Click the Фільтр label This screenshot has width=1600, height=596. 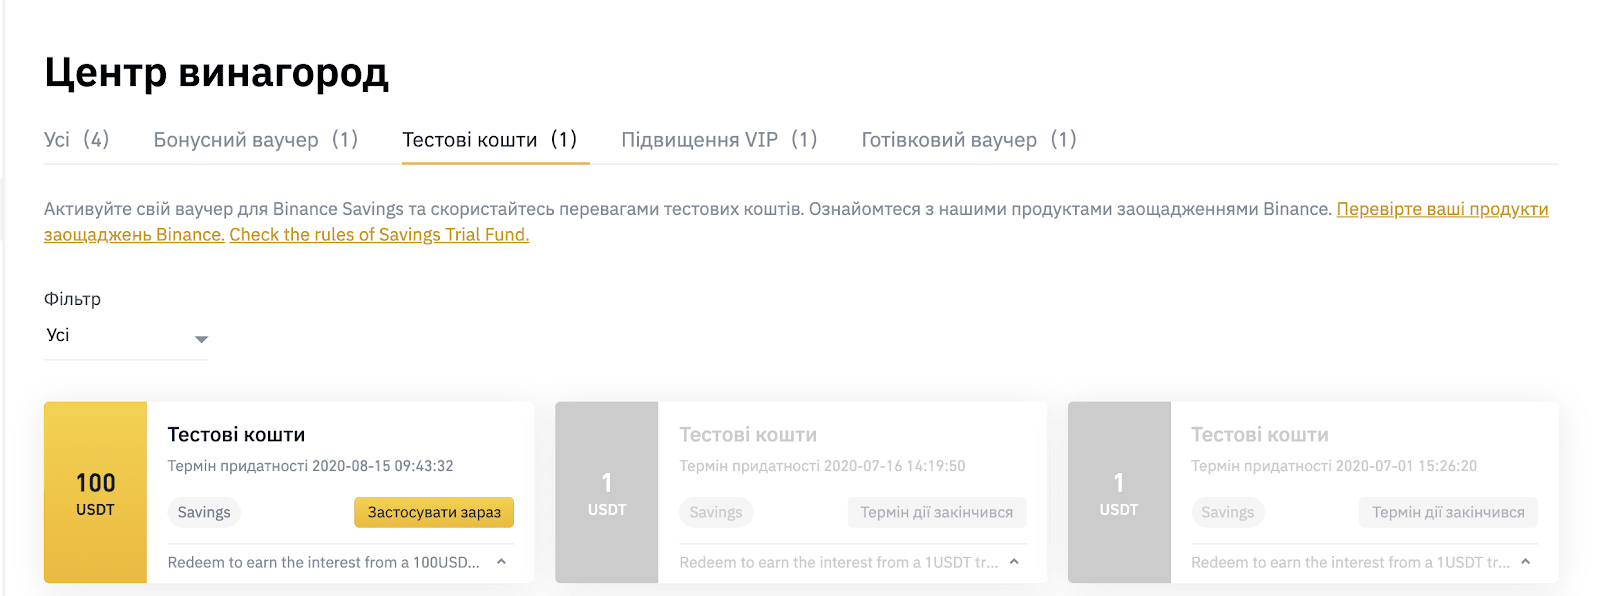[x=72, y=299]
